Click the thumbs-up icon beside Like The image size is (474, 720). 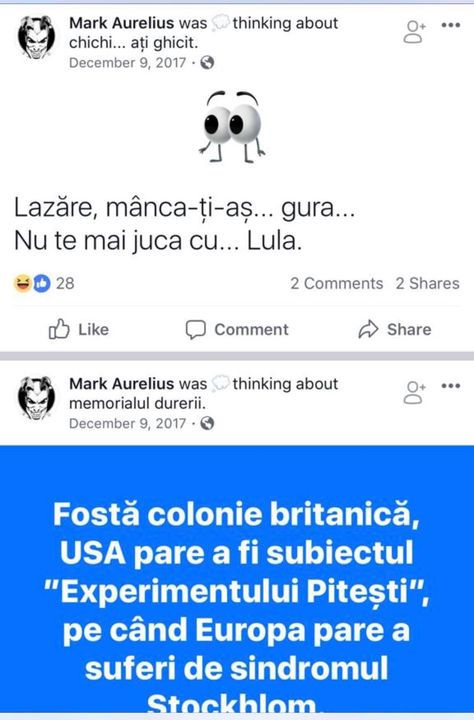(x=59, y=329)
